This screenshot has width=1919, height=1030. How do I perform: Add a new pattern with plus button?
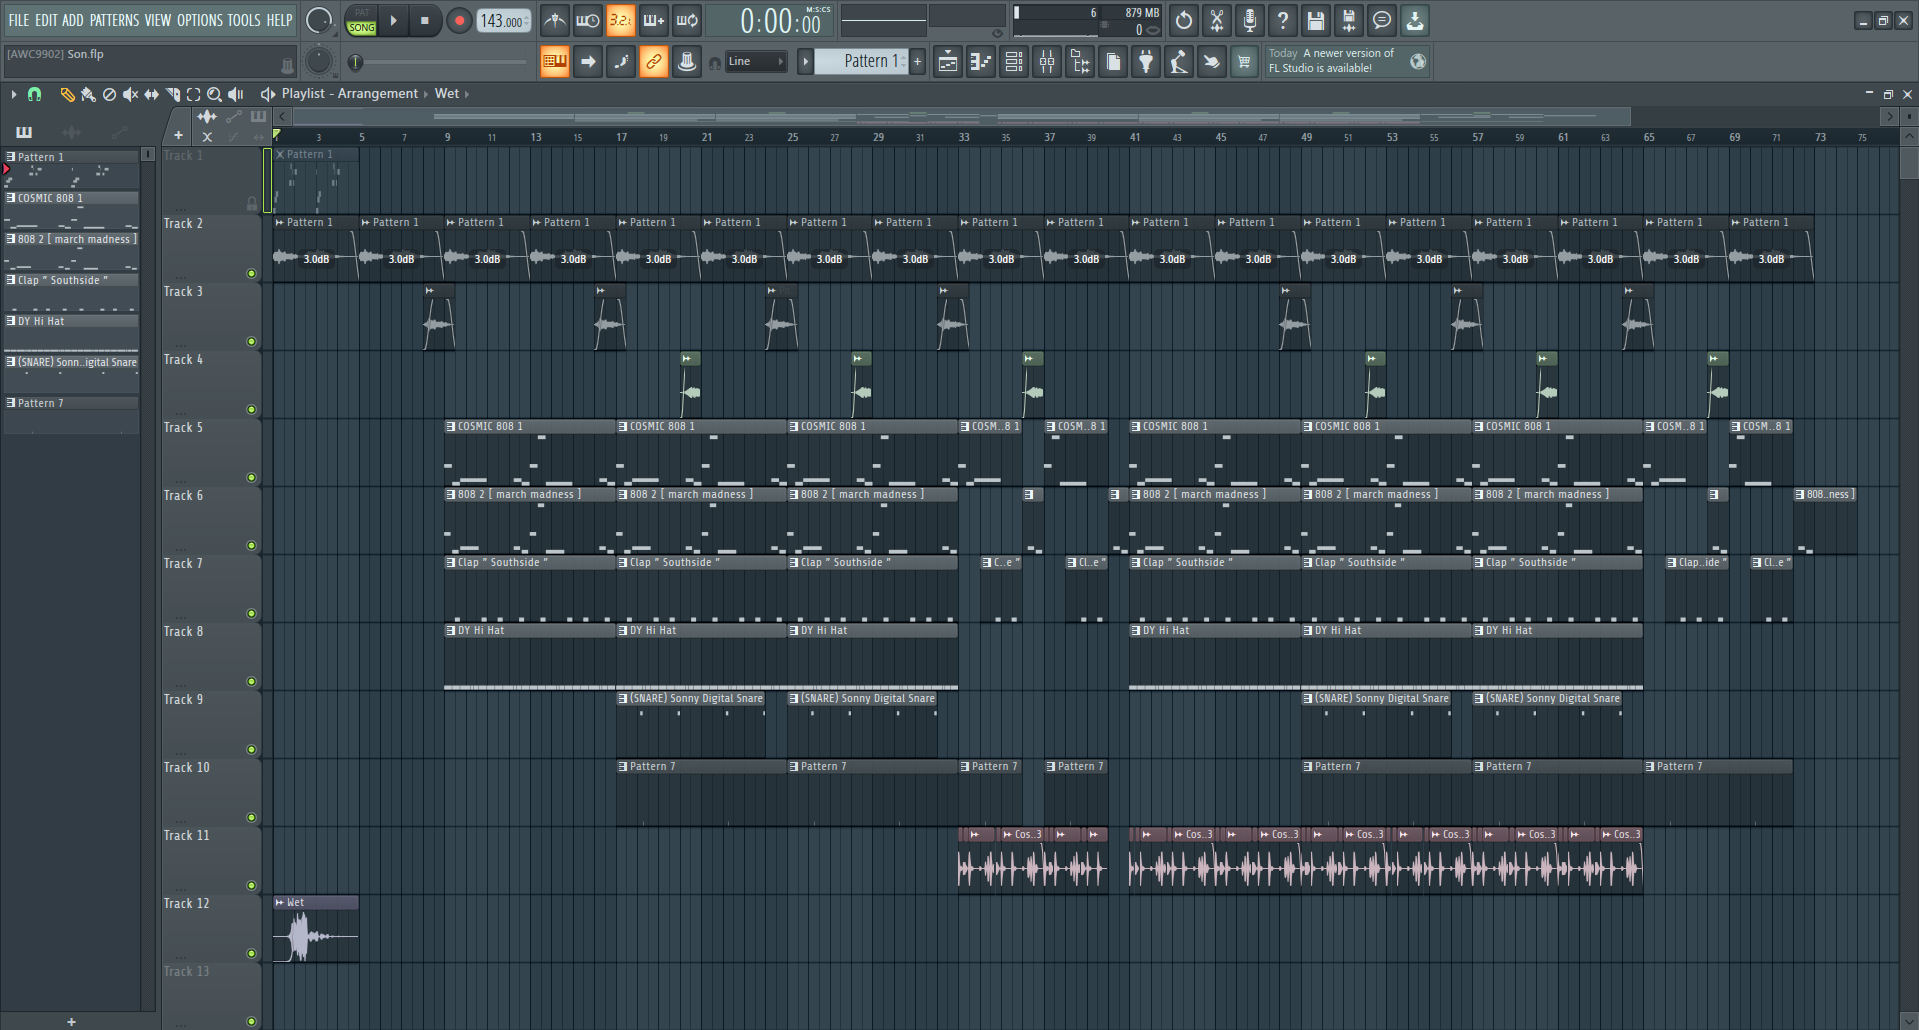918,62
